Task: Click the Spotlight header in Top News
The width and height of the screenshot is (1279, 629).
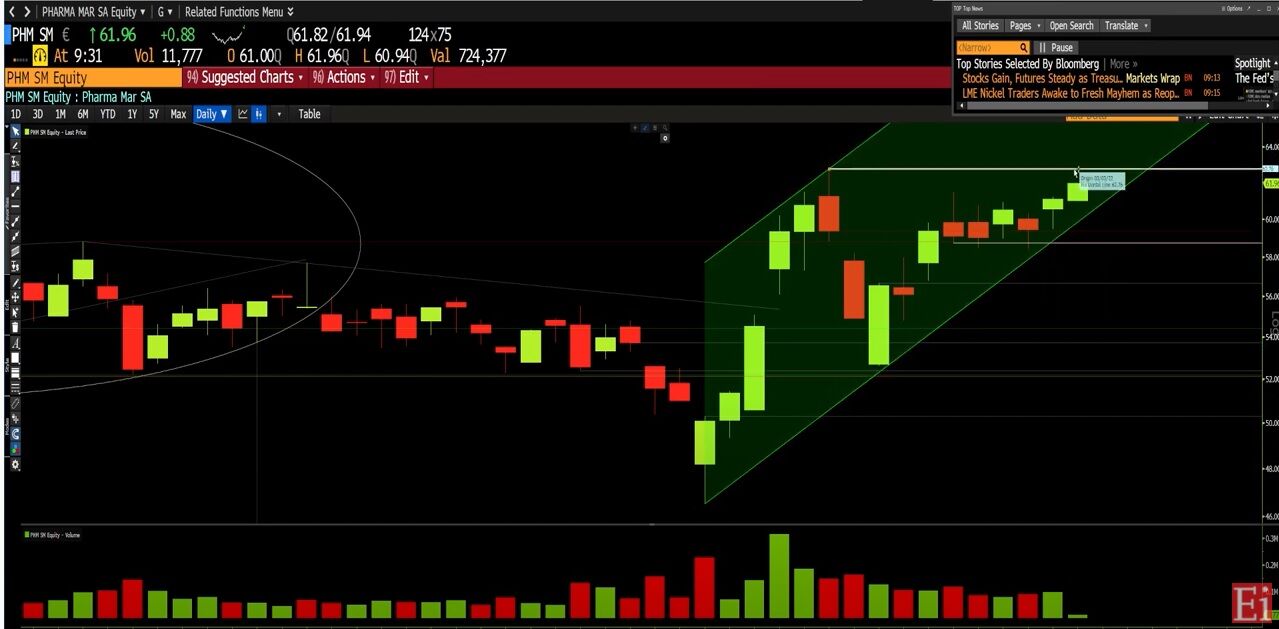Action: 1252,64
